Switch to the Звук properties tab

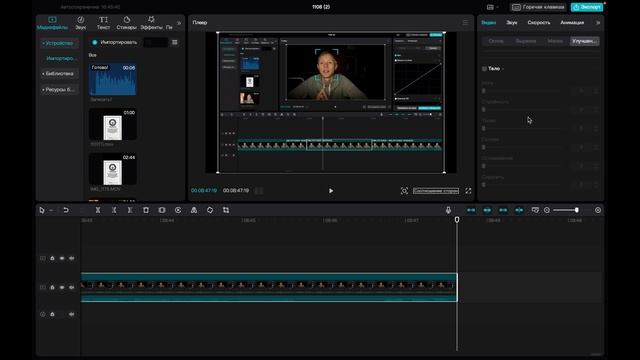point(512,23)
